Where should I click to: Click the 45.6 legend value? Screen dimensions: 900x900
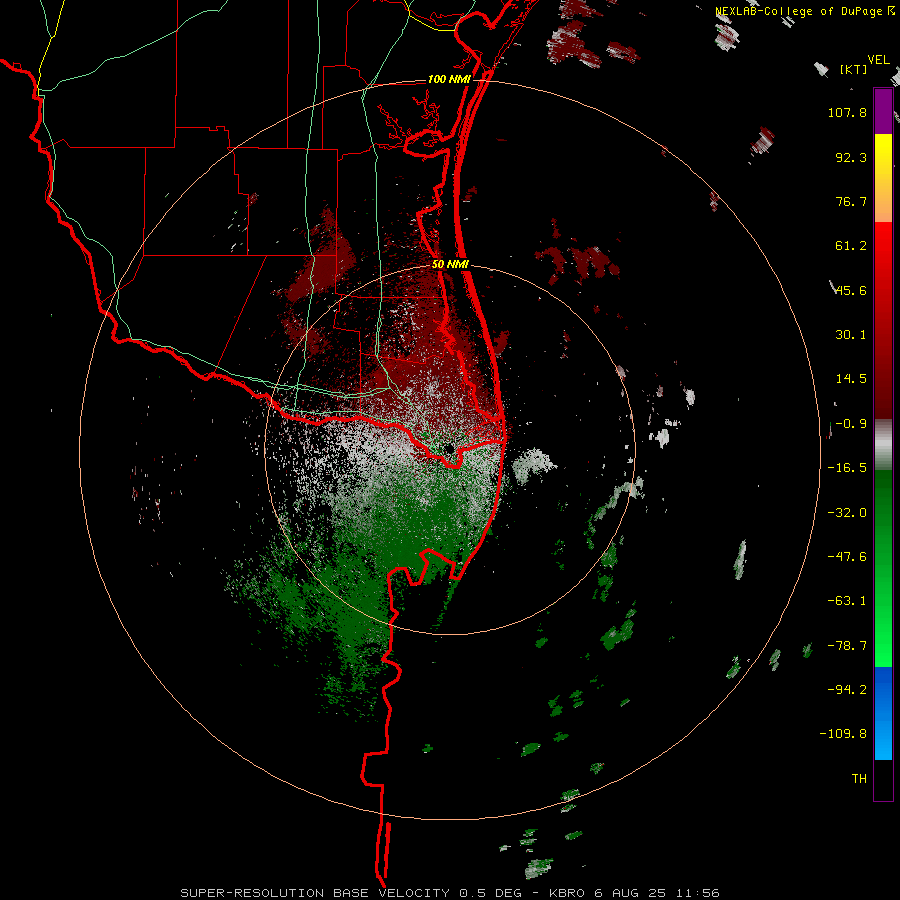coord(851,290)
